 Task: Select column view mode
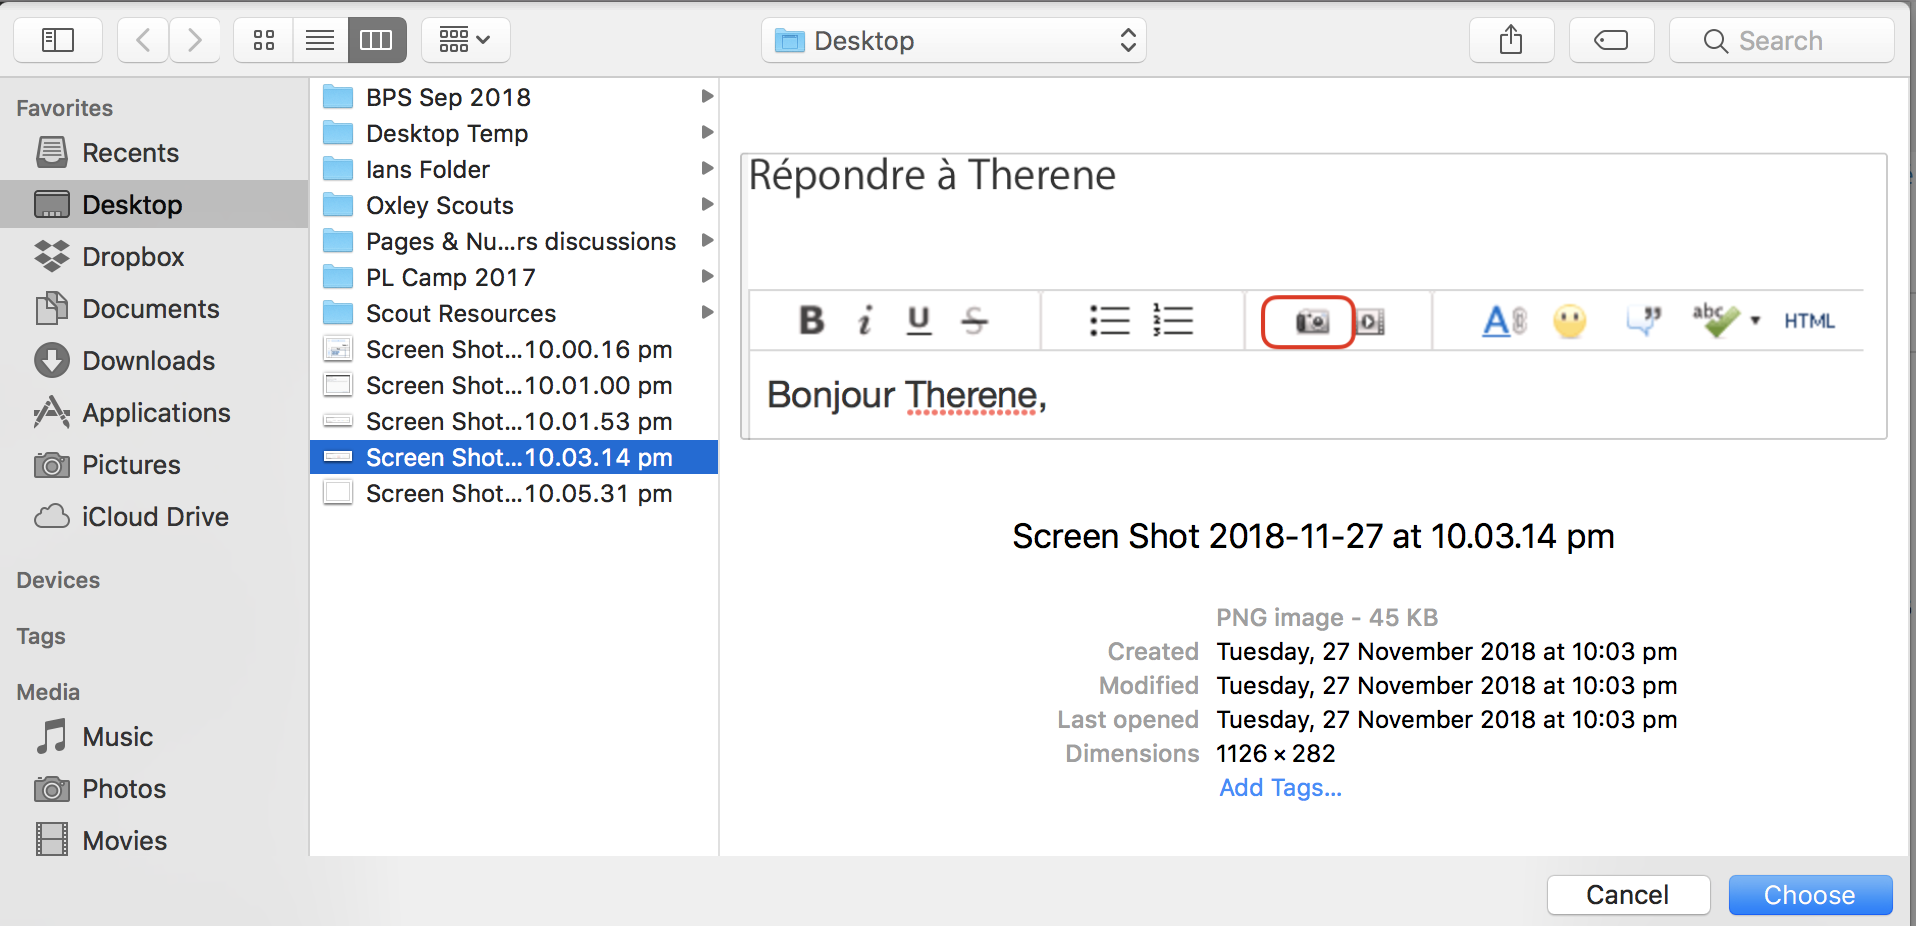(377, 40)
